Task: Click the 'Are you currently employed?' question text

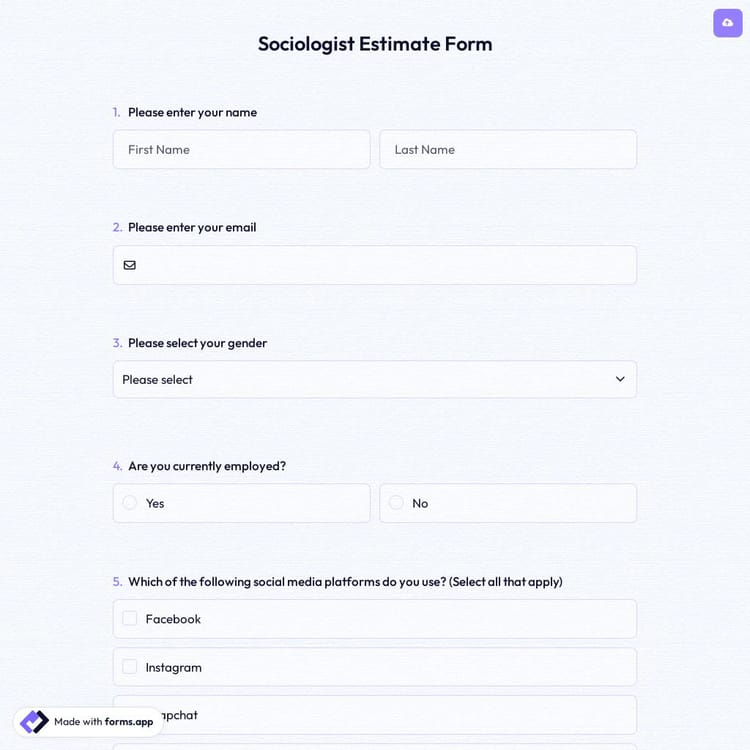Action: click(207, 466)
